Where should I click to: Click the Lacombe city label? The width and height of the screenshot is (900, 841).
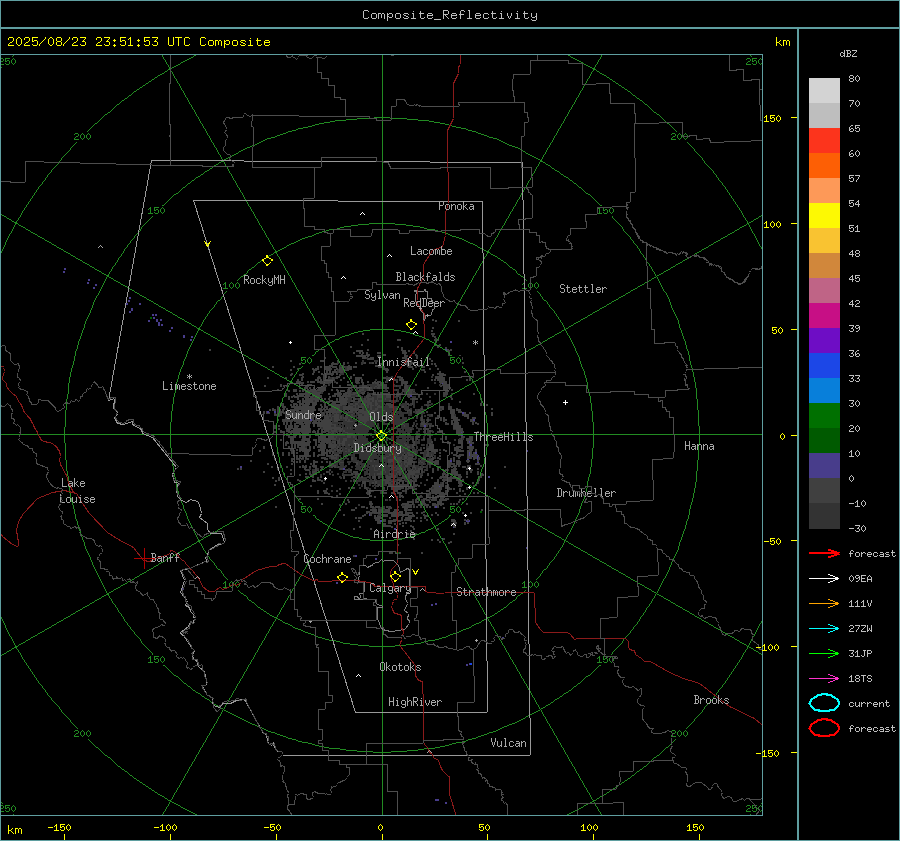431,251
